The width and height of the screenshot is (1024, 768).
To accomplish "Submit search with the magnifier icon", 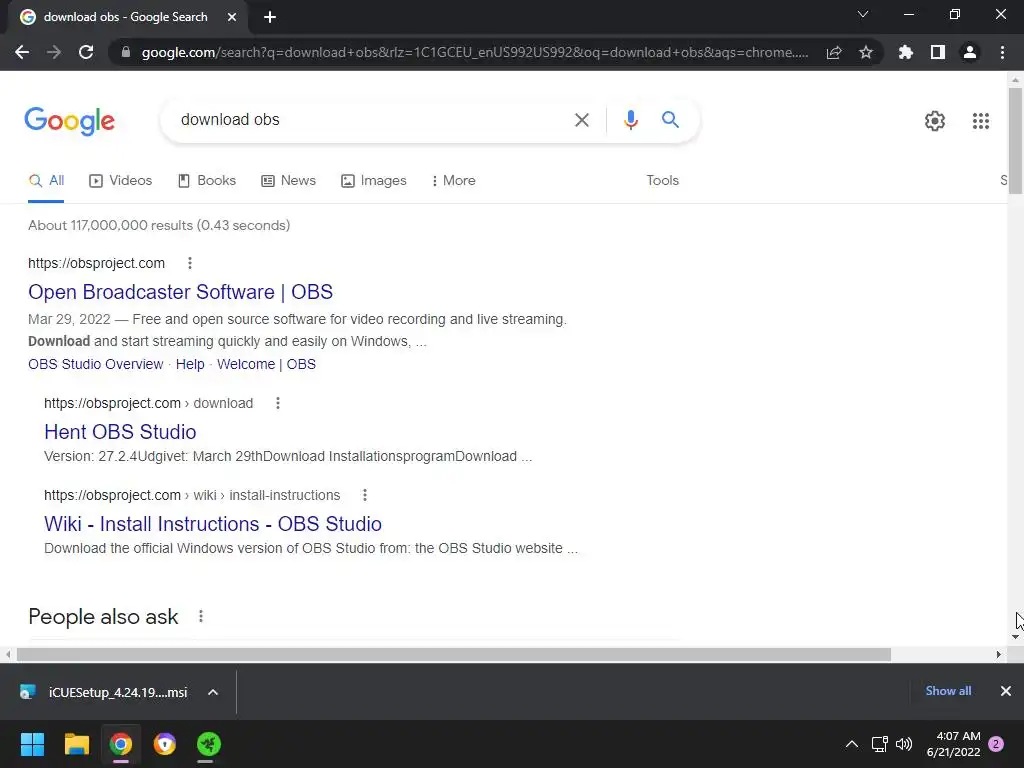I will pyautogui.click(x=670, y=120).
